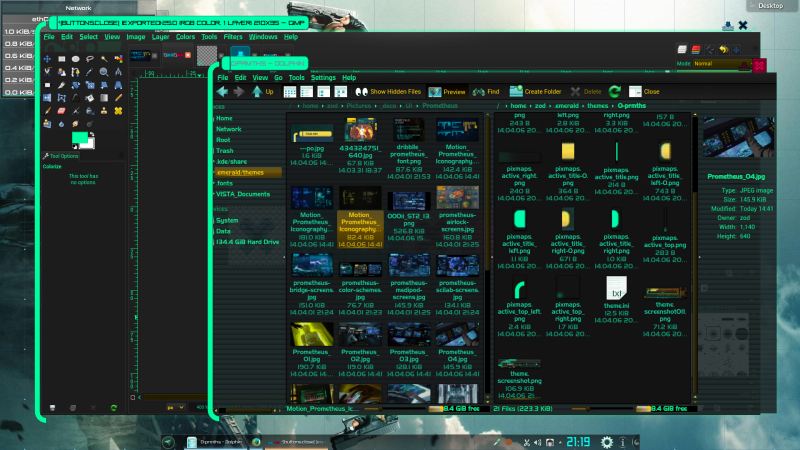
Task: Open settings gear in bottom panel
Action: click(607, 442)
